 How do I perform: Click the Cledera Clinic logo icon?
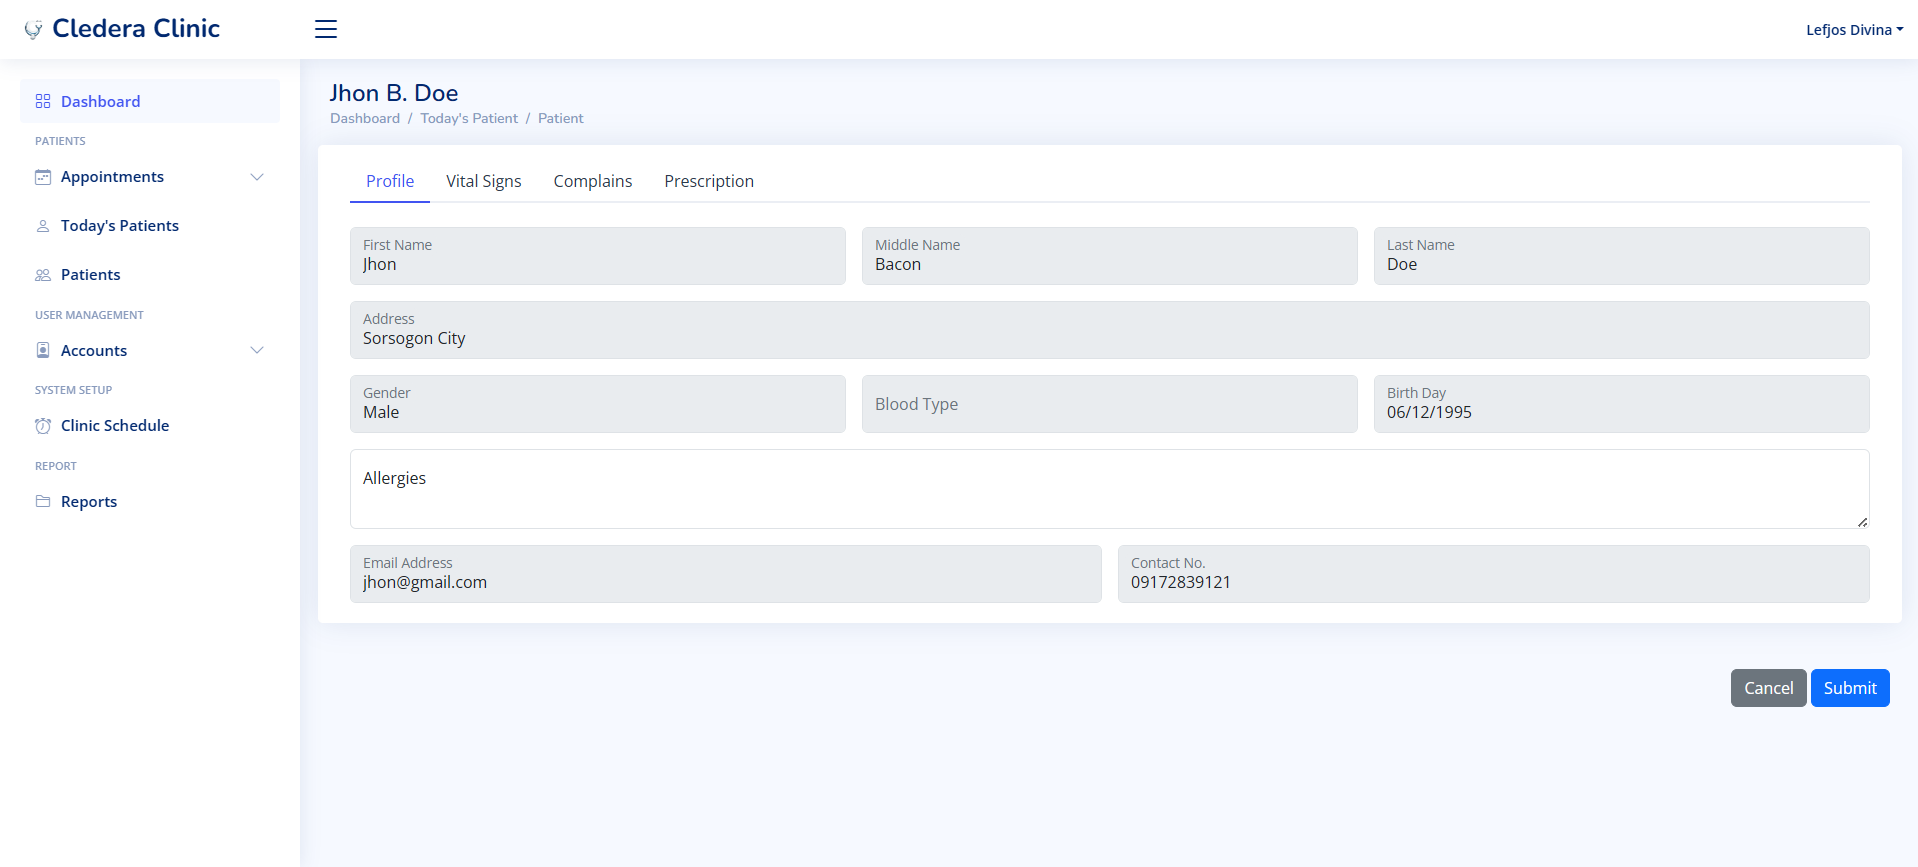point(33,30)
